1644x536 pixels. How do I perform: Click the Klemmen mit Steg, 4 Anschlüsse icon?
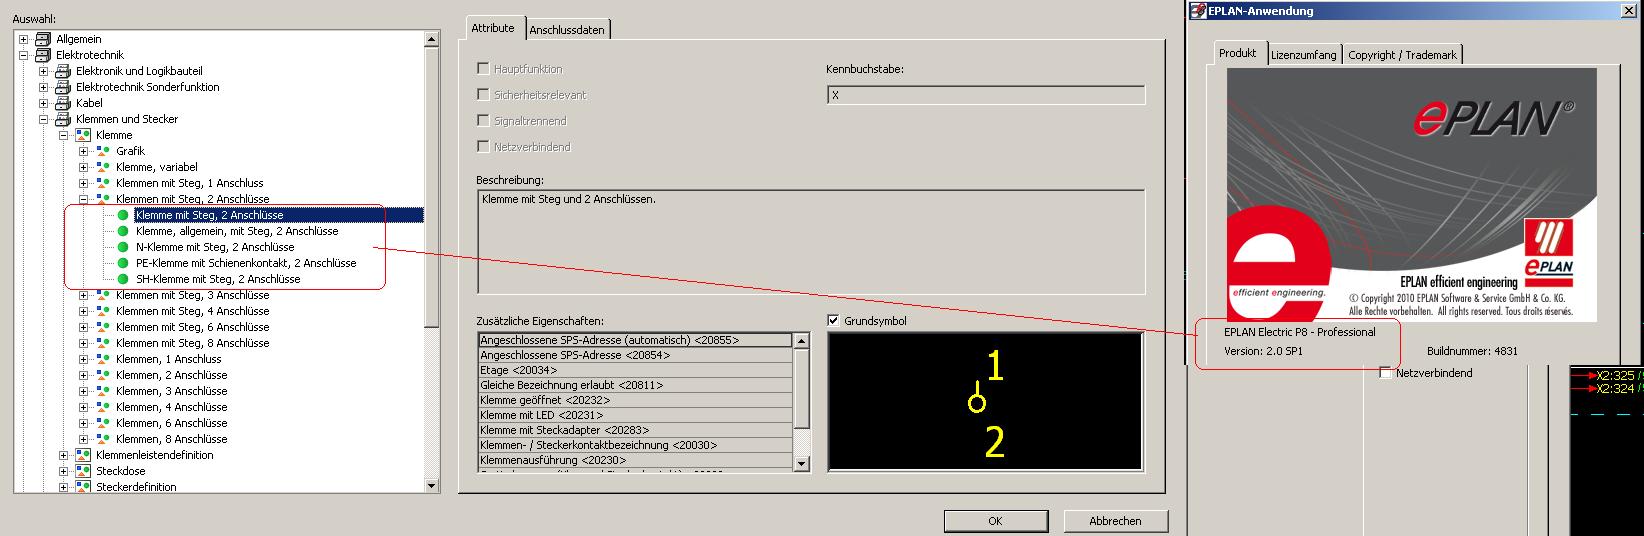click(x=103, y=311)
